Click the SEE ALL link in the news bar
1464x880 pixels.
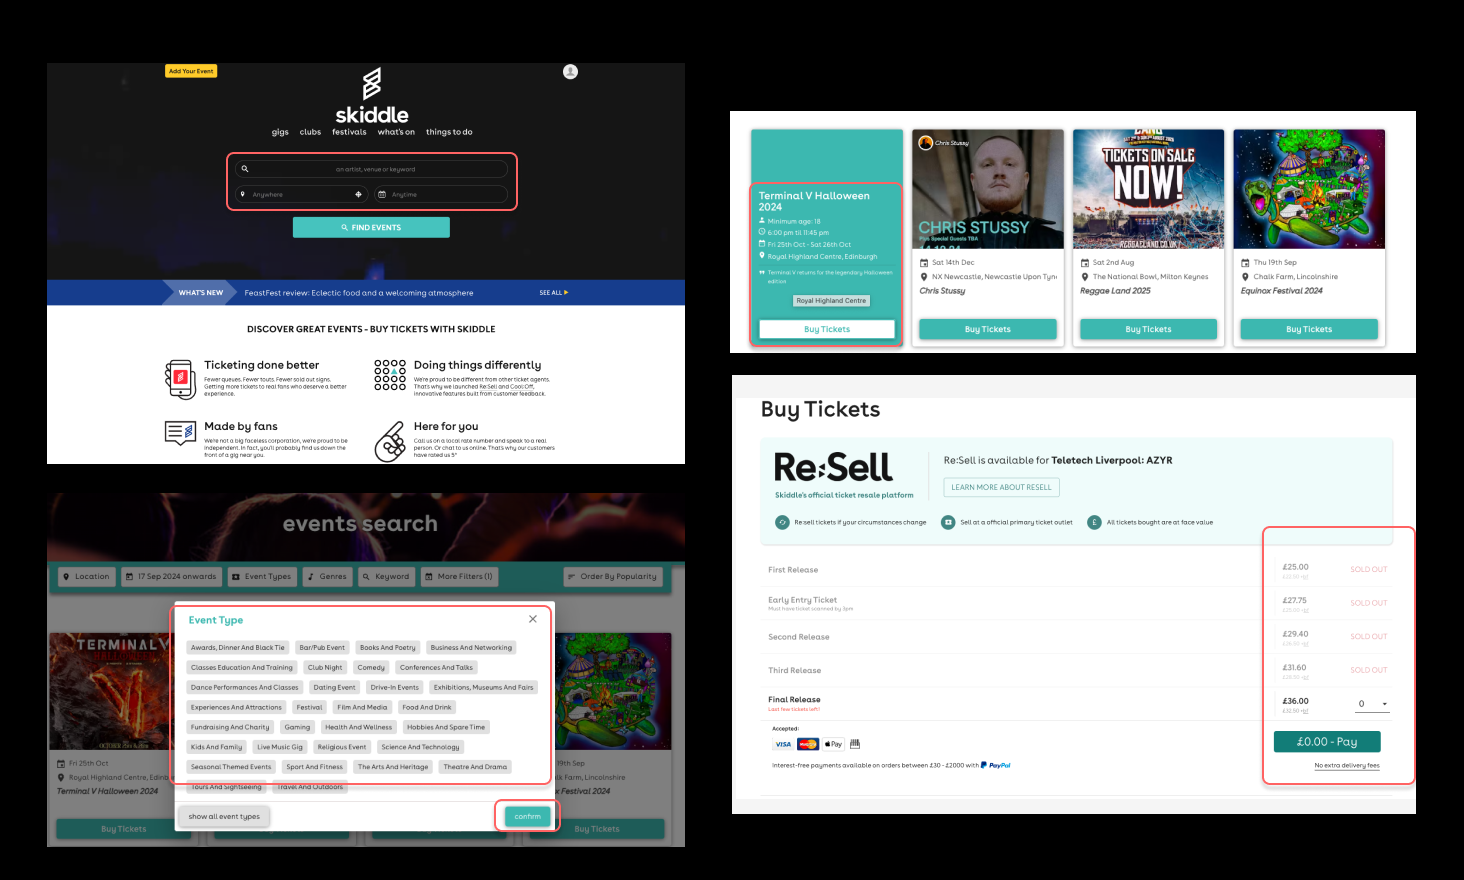tap(553, 293)
